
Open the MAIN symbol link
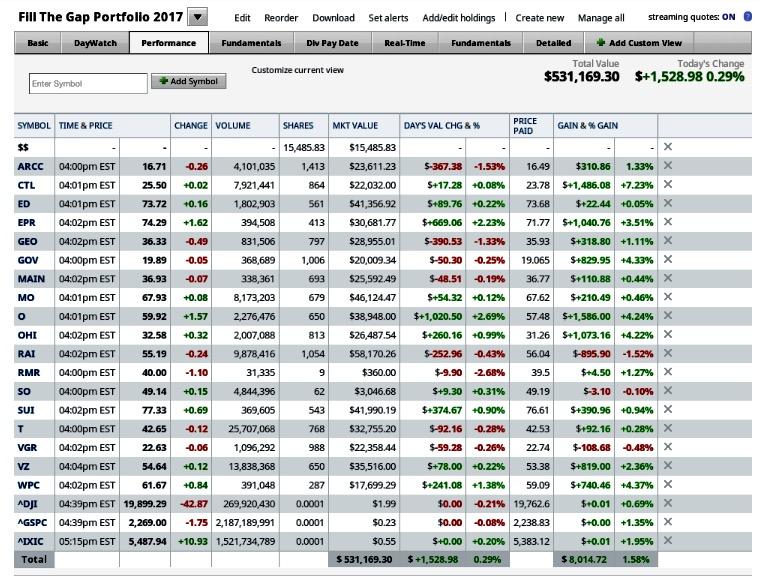31,279
